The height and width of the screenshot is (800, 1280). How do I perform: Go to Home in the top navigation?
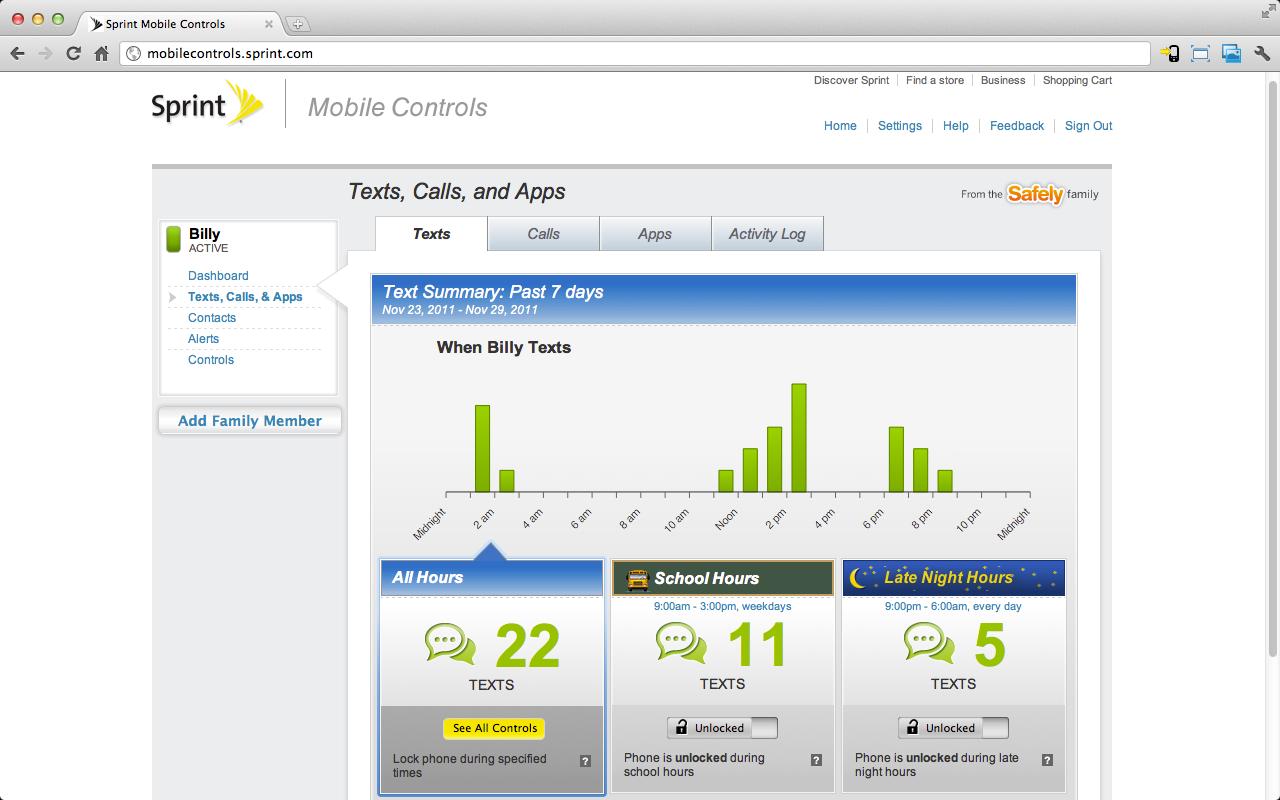[x=840, y=126]
